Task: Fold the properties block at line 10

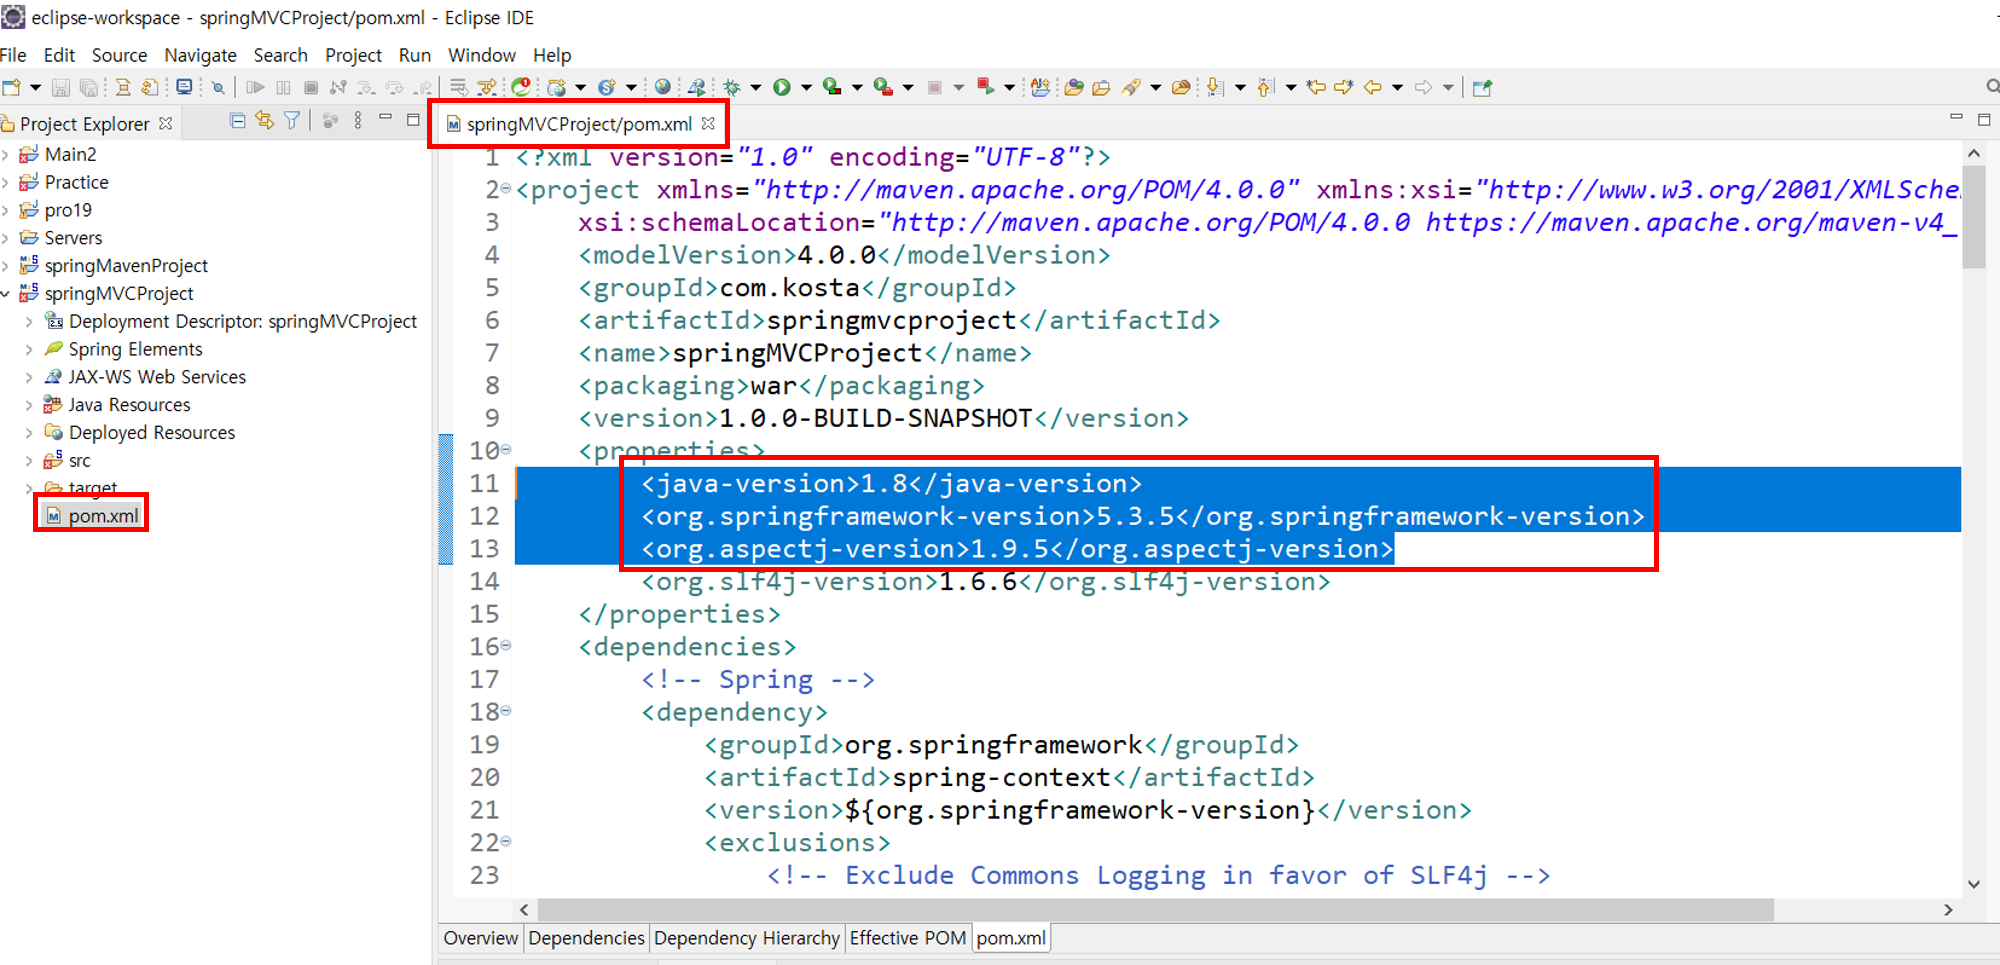Action: tap(506, 450)
